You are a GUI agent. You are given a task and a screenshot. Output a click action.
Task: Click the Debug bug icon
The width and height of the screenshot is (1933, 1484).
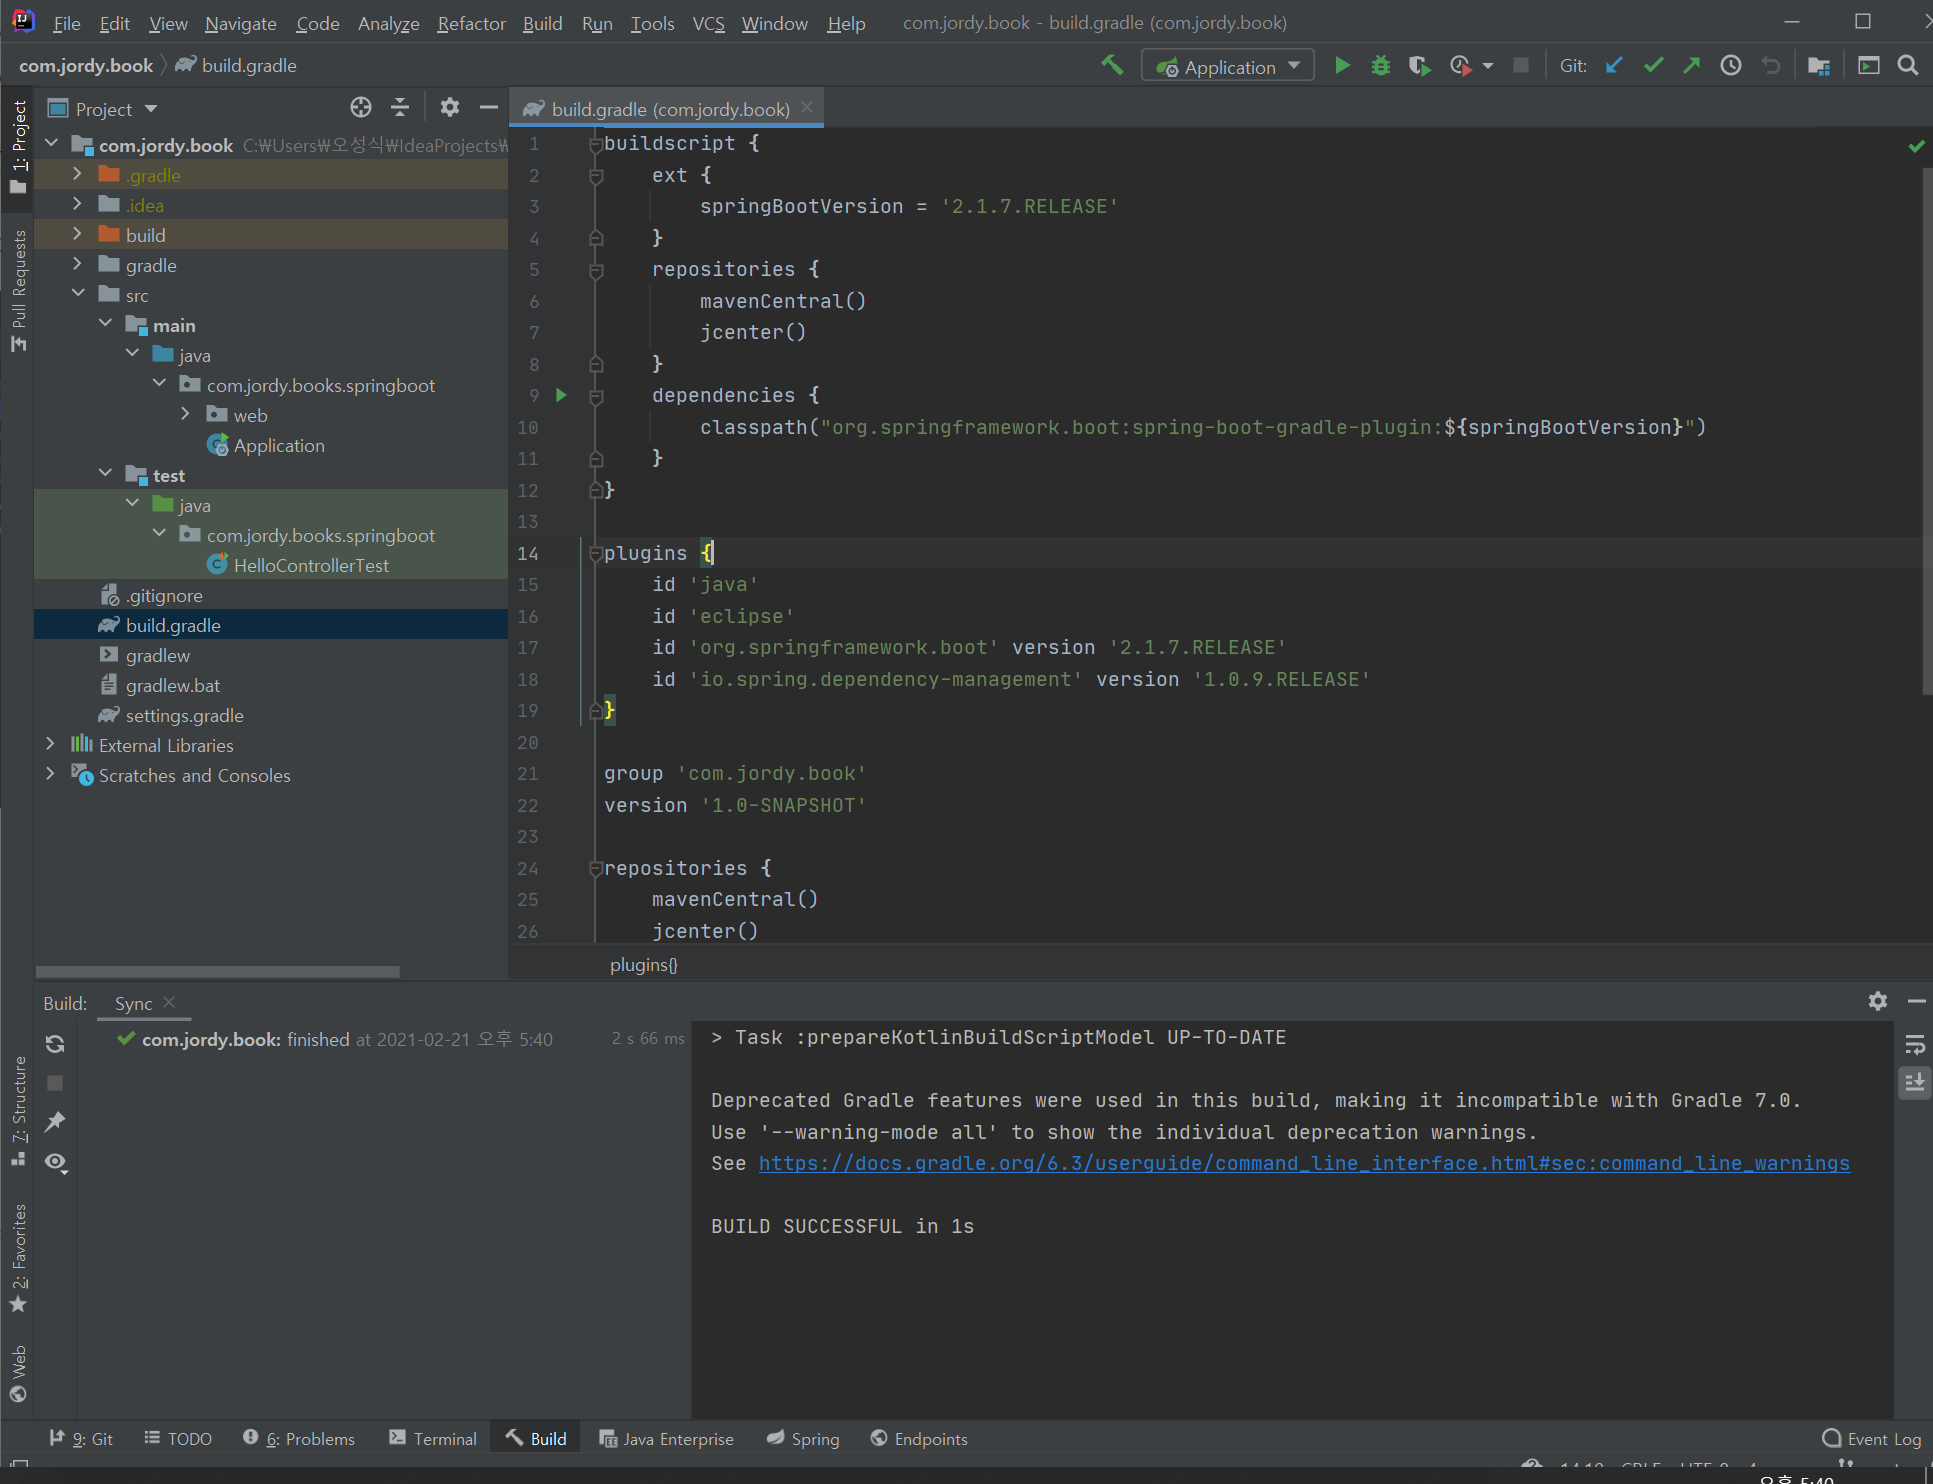point(1381,66)
